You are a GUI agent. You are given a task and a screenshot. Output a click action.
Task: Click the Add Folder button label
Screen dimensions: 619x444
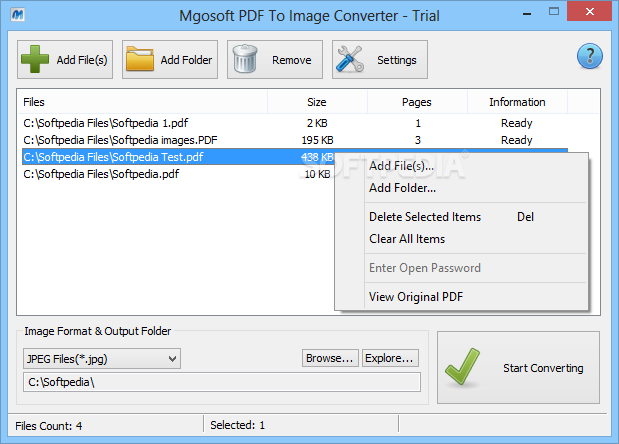point(186,60)
